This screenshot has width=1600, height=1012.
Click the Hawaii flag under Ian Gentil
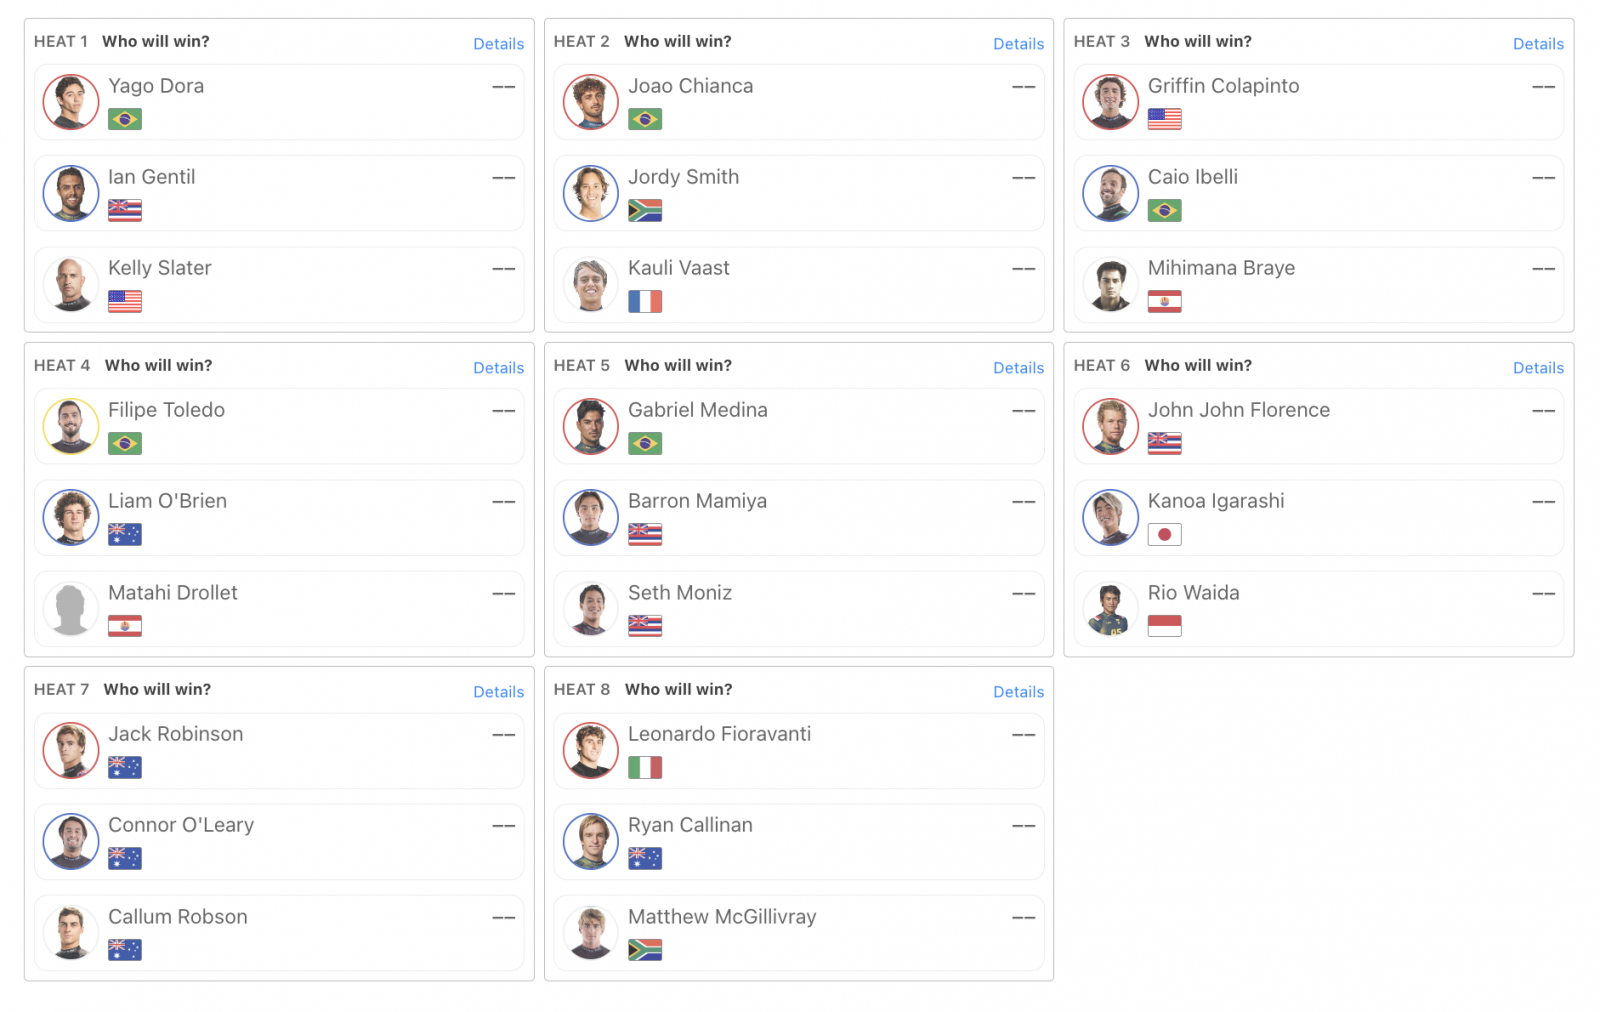(x=125, y=210)
